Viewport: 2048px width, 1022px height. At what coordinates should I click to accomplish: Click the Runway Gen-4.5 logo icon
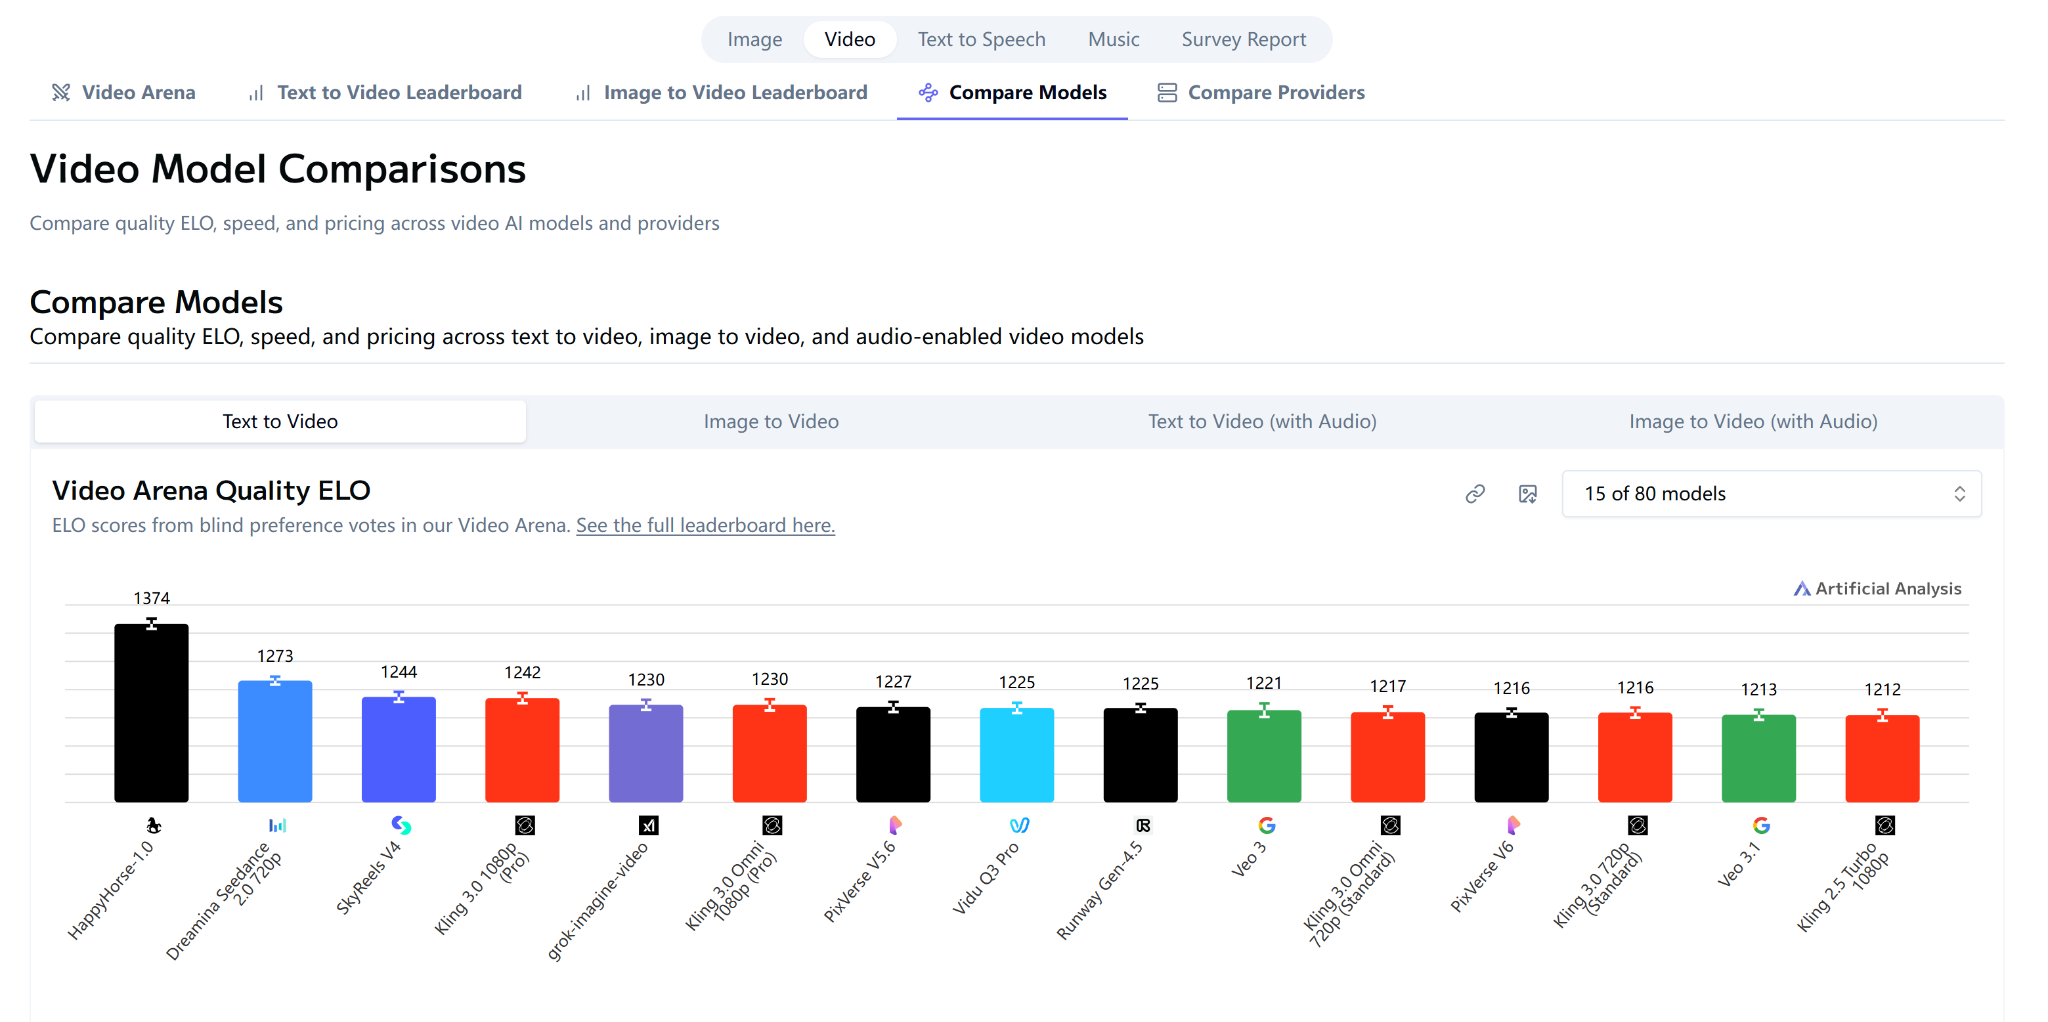pyautogui.click(x=1143, y=825)
